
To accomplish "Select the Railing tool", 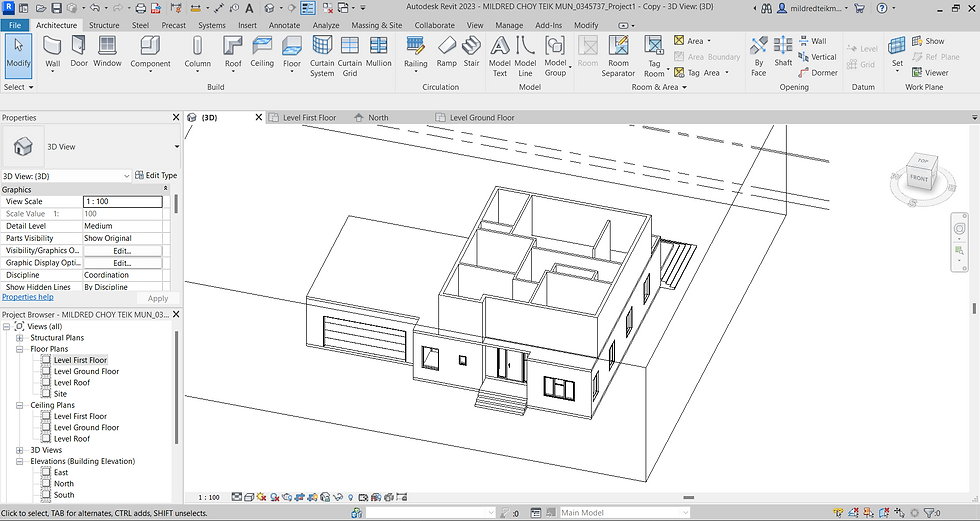I will point(416,52).
